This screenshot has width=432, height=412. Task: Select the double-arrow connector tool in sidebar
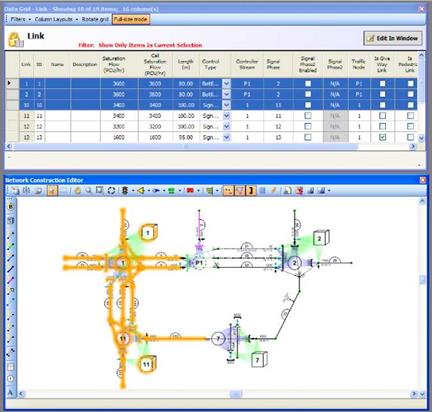pos(11,352)
